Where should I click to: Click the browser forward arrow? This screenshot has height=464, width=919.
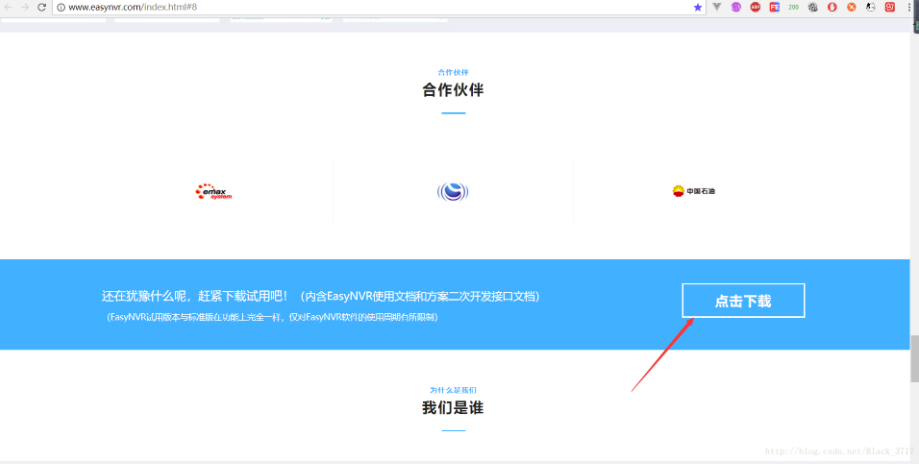(25, 7)
